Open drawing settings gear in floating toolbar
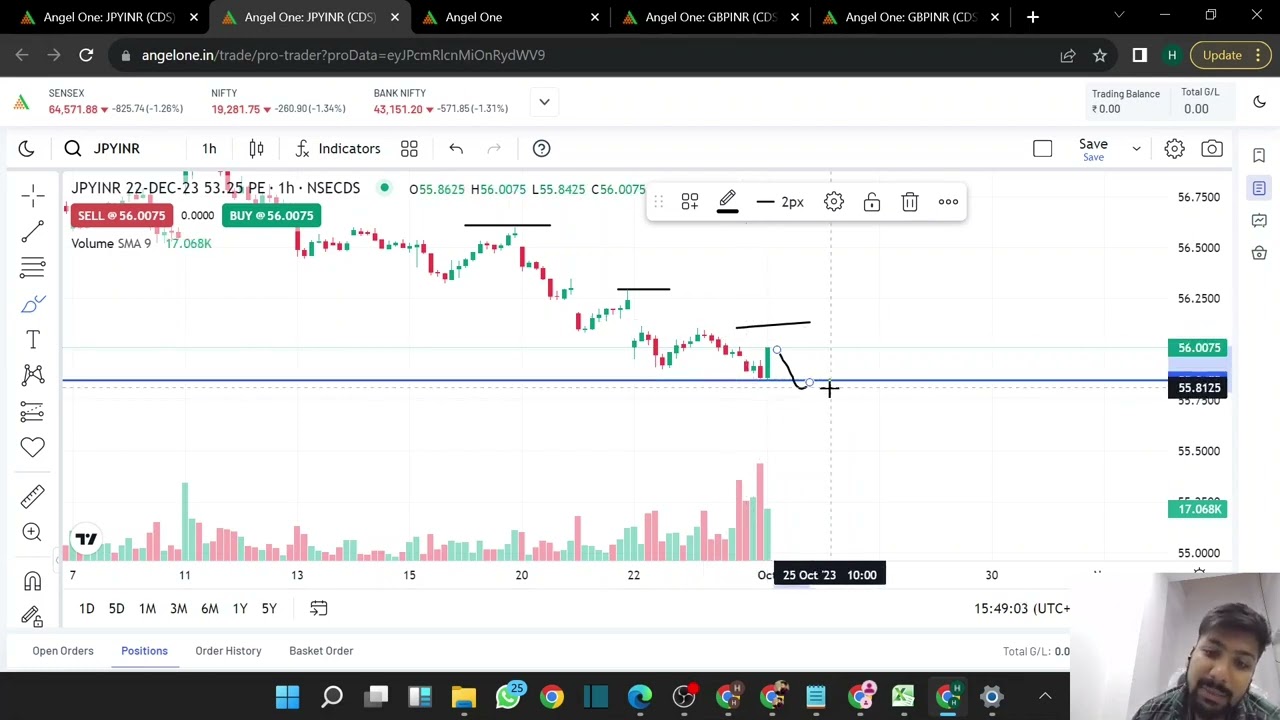 pyautogui.click(x=833, y=202)
